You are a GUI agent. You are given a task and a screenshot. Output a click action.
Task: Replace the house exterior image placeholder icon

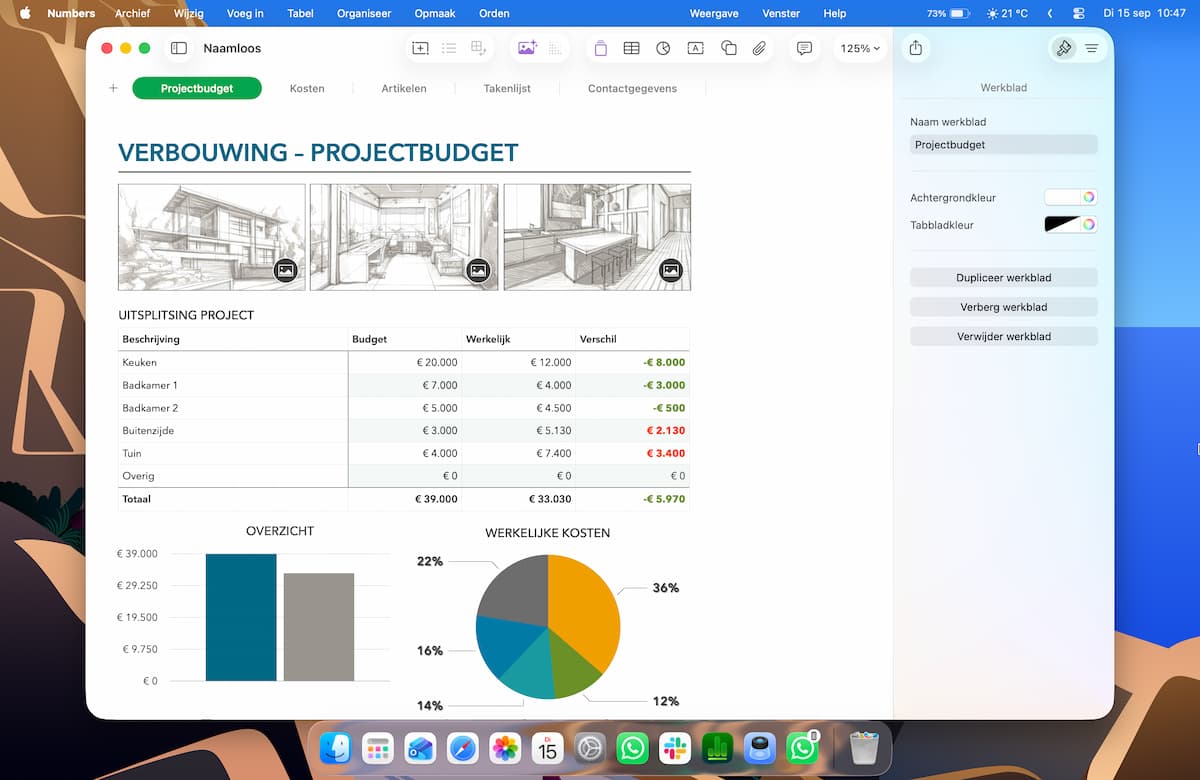pyautogui.click(x=286, y=270)
